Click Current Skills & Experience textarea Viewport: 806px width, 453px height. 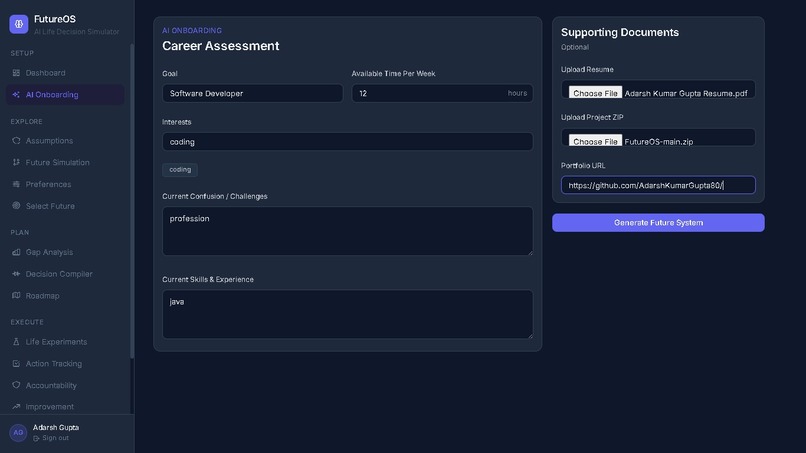click(347, 314)
